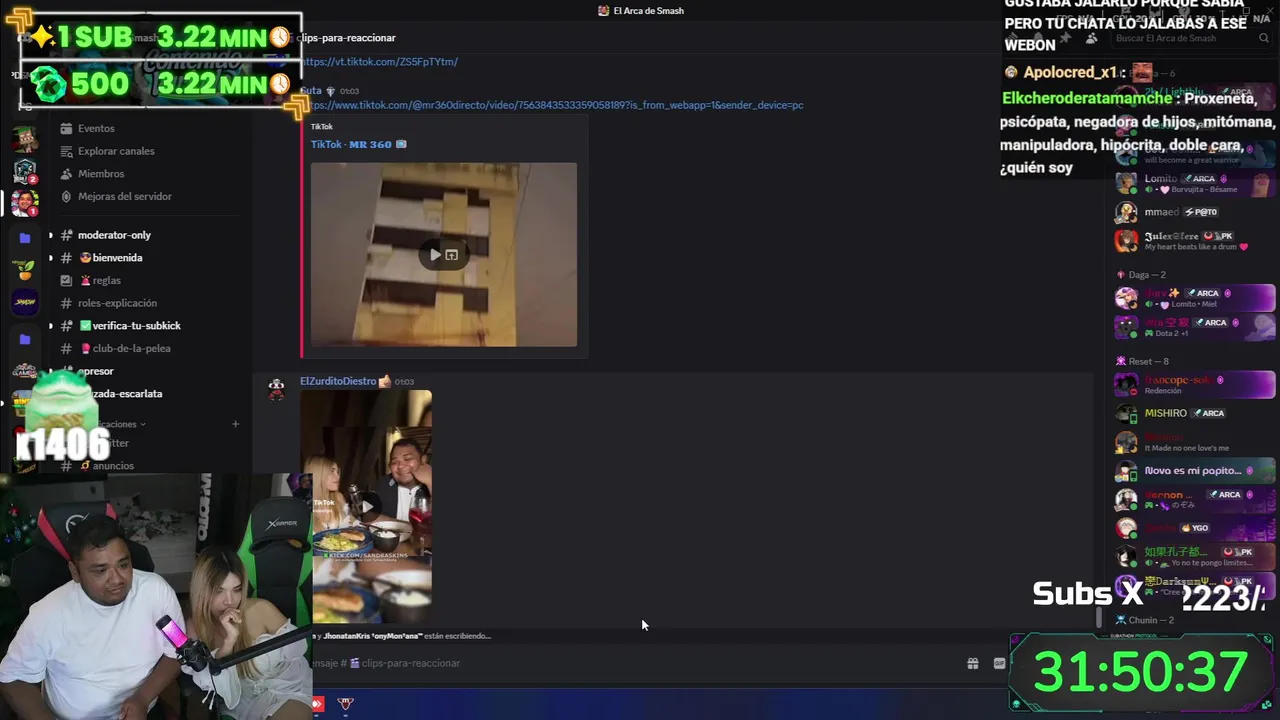Click the ElZurditoDiestro username
This screenshot has width=1280, height=720.
coord(338,381)
